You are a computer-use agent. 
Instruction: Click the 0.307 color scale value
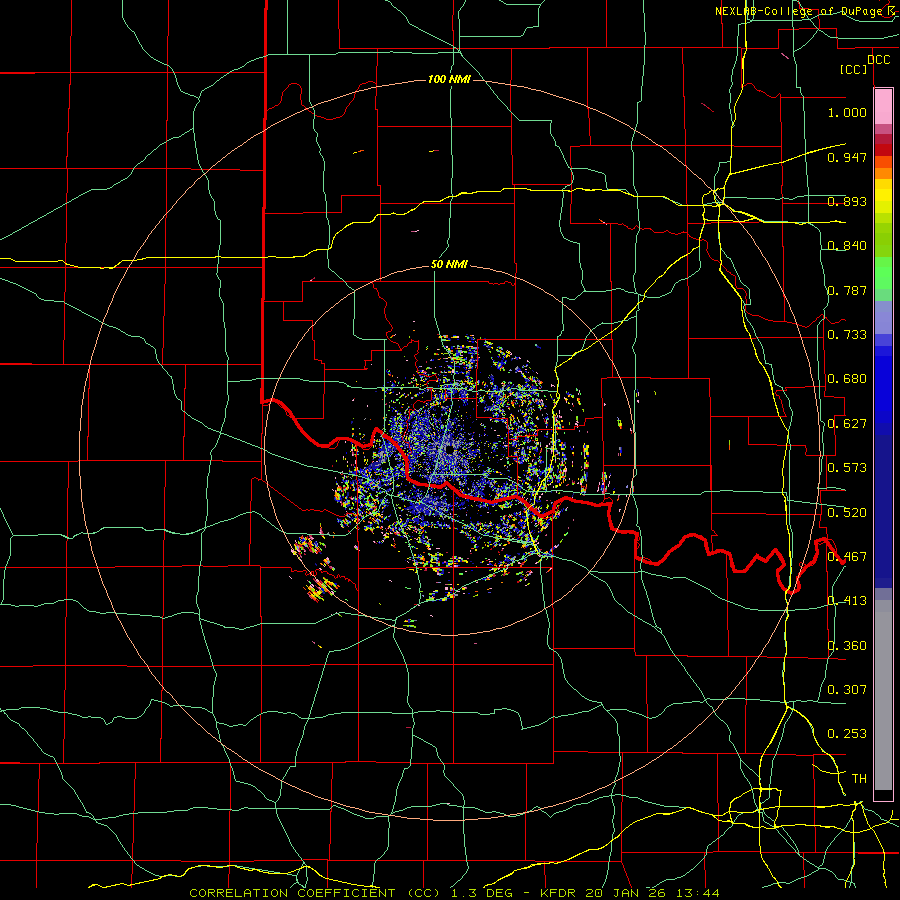(847, 690)
